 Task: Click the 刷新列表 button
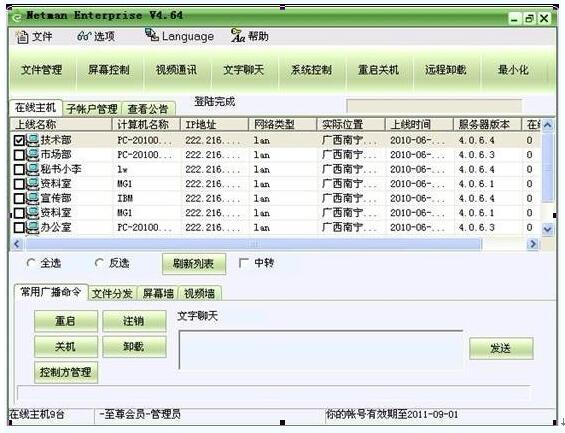194,264
